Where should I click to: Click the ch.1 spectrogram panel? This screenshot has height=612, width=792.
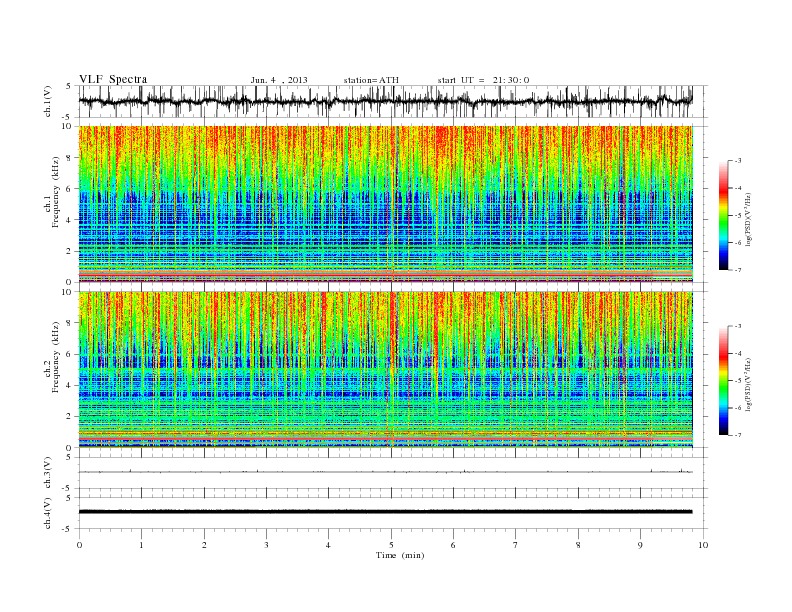pyautogui.click(x=386, y=204)
